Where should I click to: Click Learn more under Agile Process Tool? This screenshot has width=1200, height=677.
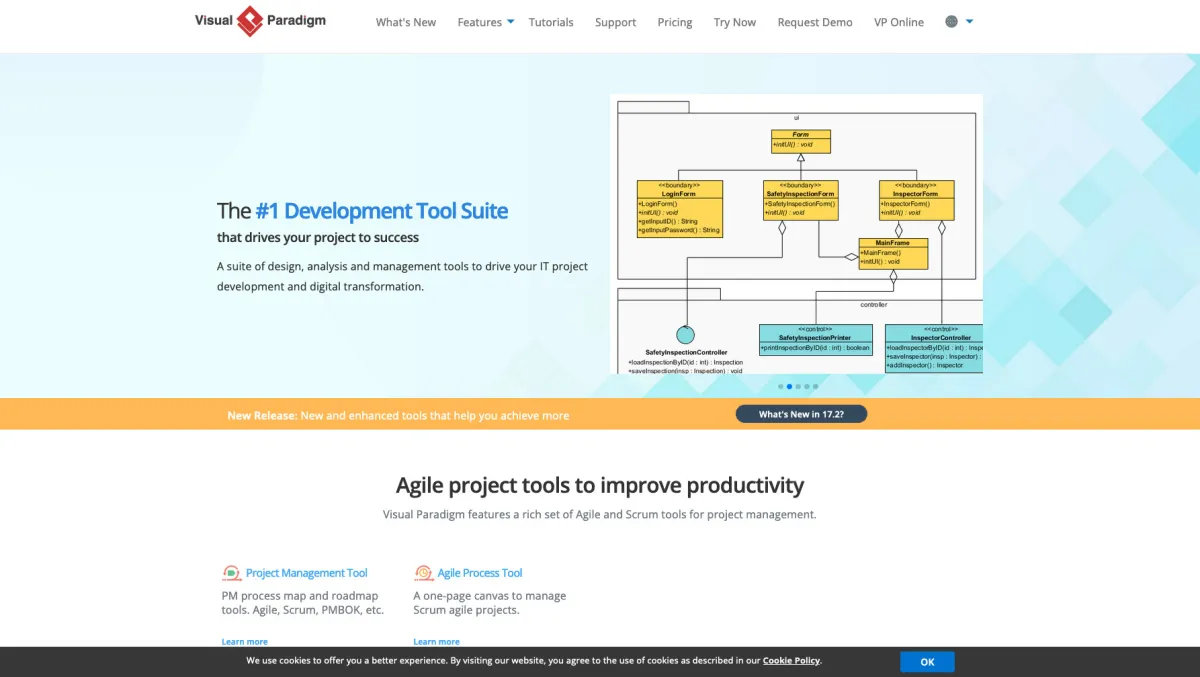437,642
